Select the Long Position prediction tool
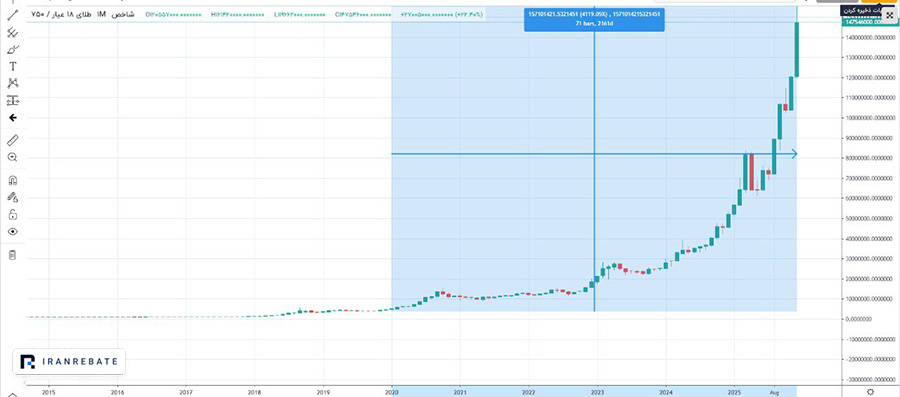900x397 pixels. (x=13, y=100)
